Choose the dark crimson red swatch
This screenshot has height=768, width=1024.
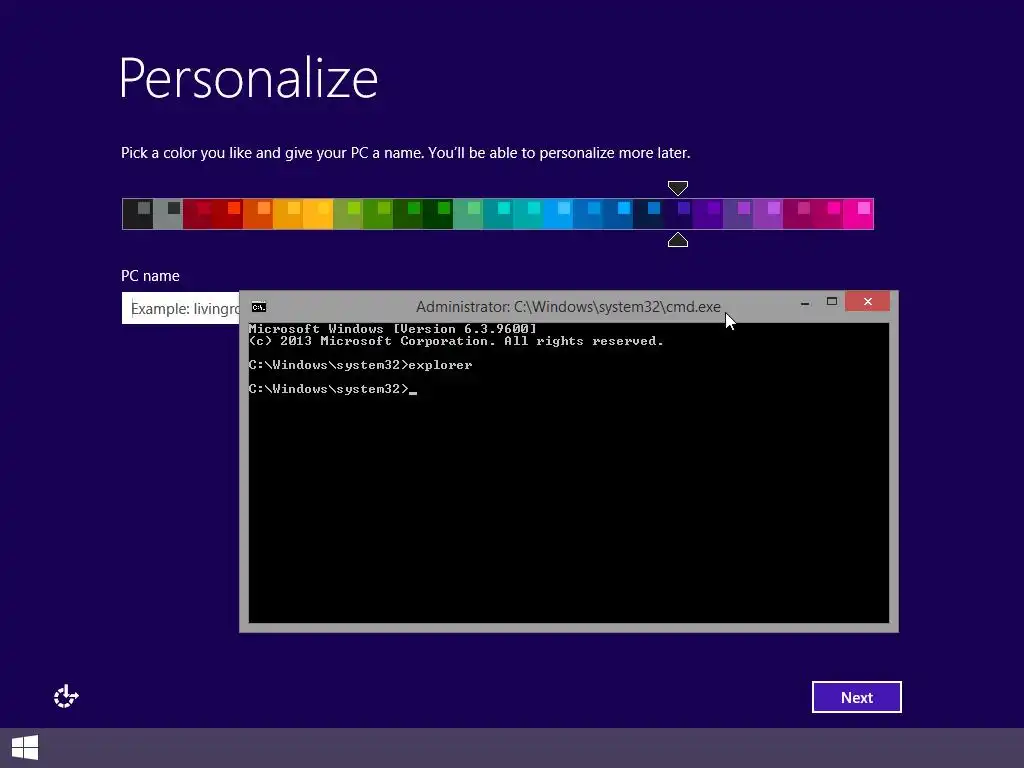(198, 214)
